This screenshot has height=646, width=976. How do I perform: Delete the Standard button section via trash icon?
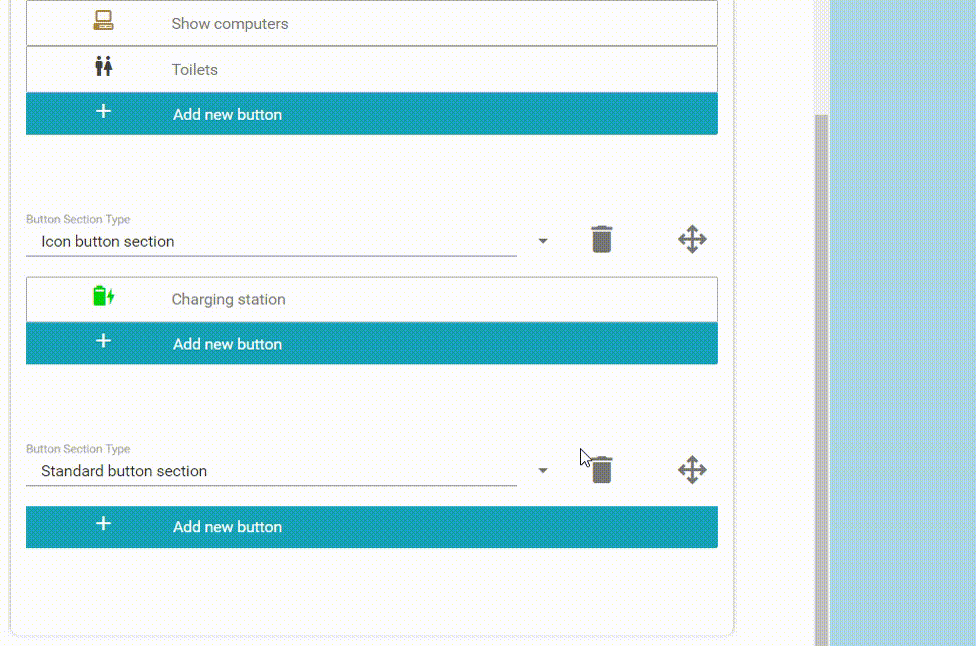pos(601,469)
